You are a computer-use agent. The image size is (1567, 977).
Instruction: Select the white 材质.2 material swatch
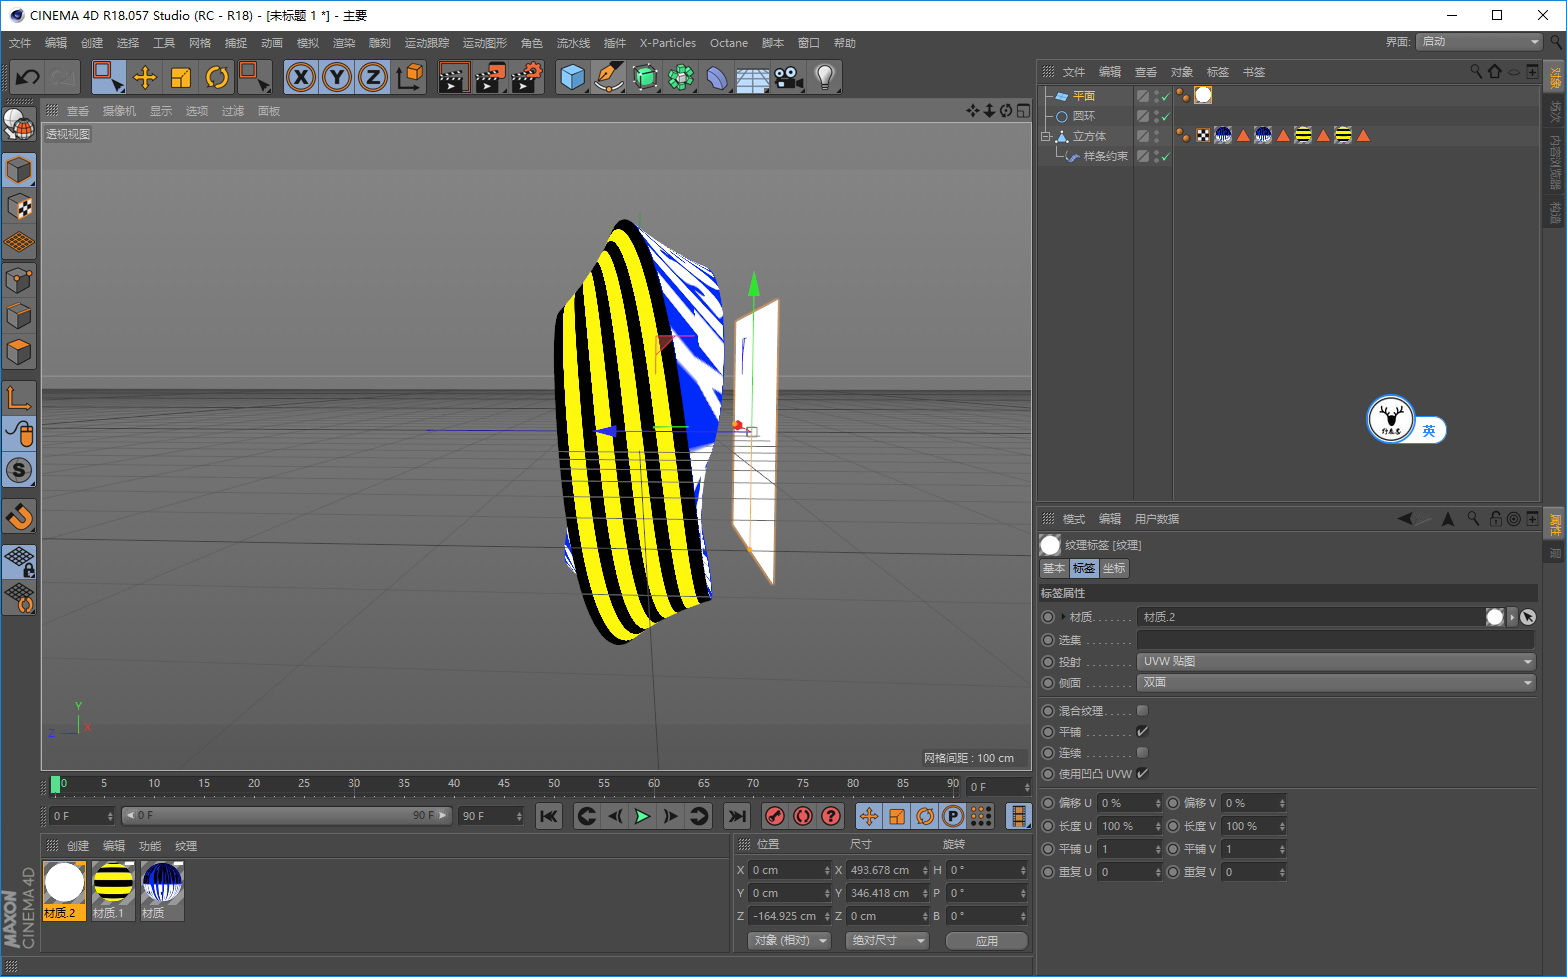click(64, 890)
